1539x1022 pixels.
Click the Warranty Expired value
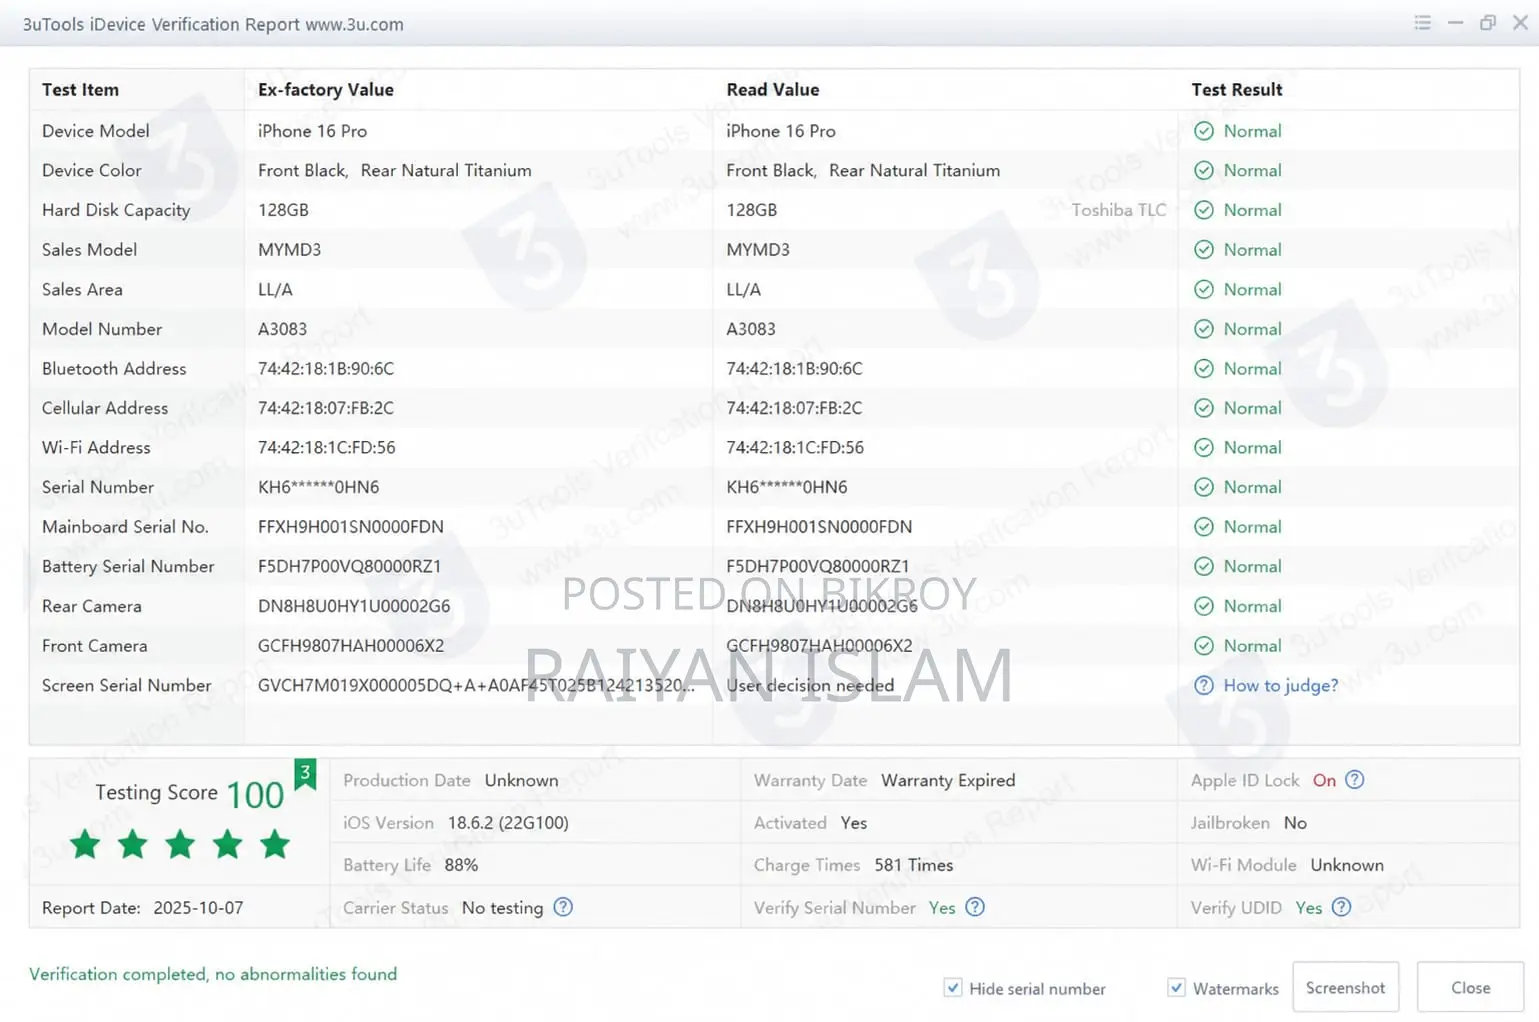click(948, 780)
